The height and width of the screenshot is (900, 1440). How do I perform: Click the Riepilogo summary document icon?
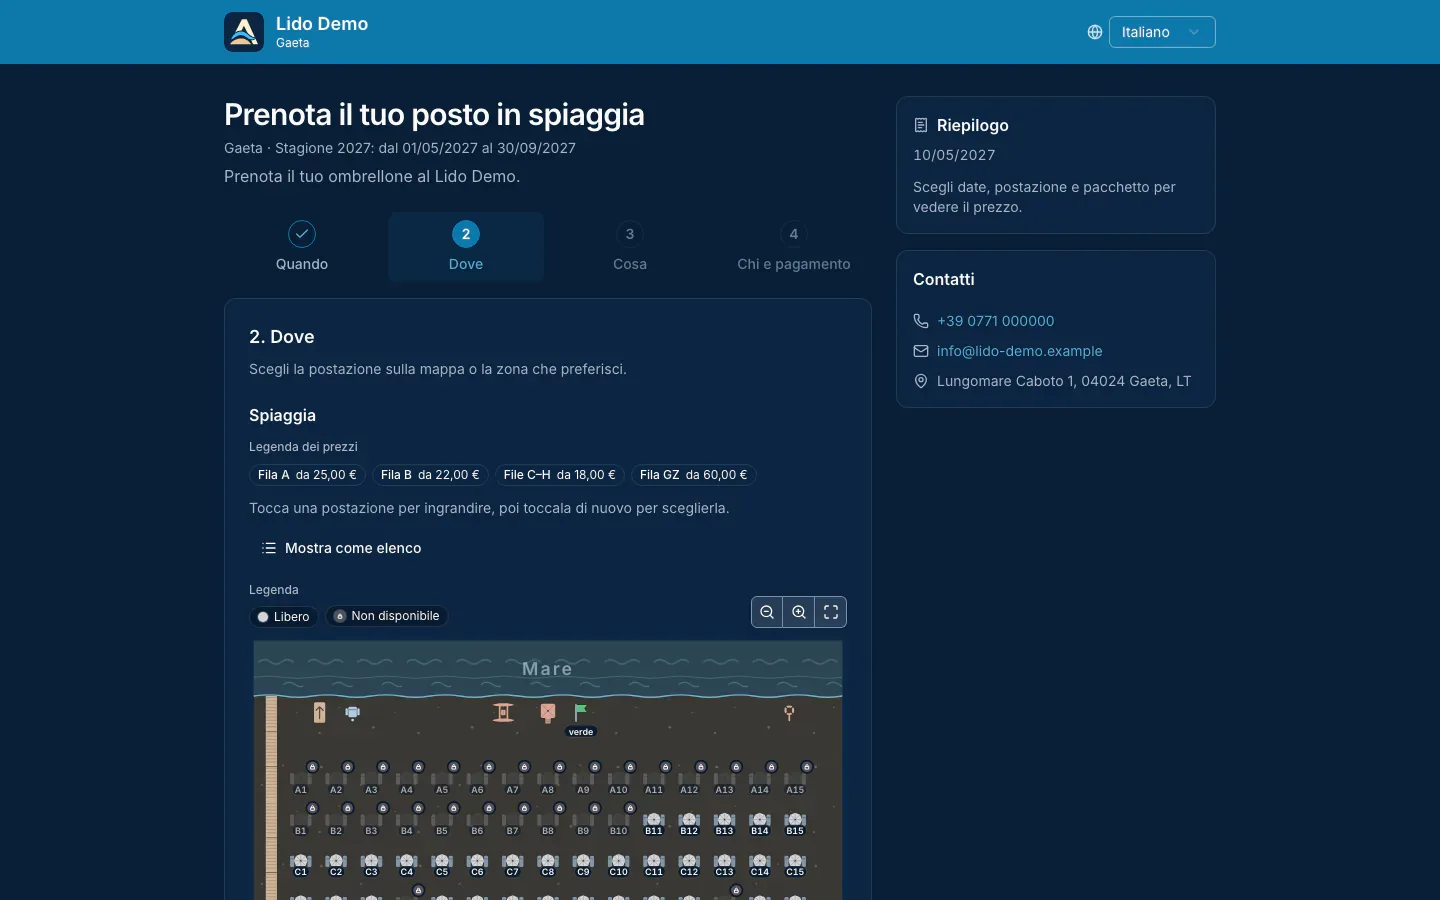click(x=921, y=125)
